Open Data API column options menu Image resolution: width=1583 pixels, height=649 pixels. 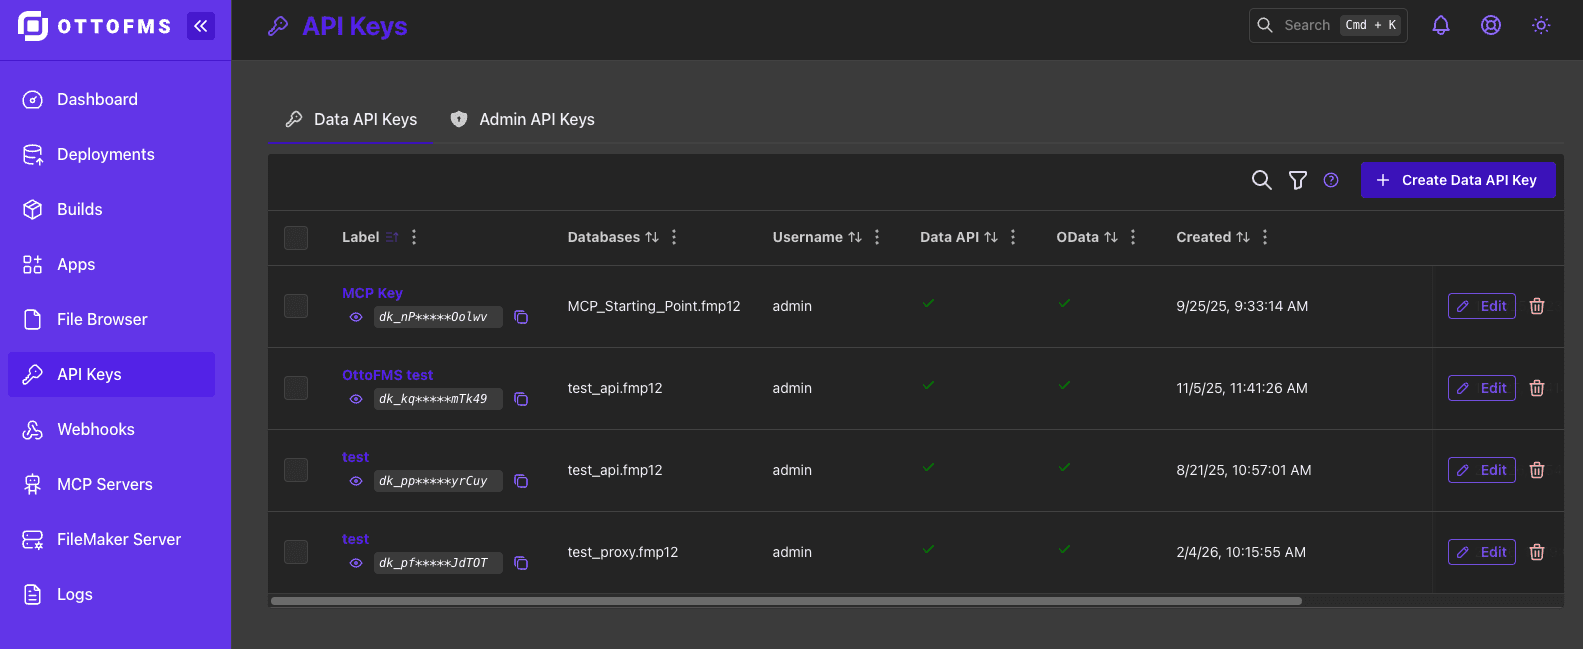1013,237
